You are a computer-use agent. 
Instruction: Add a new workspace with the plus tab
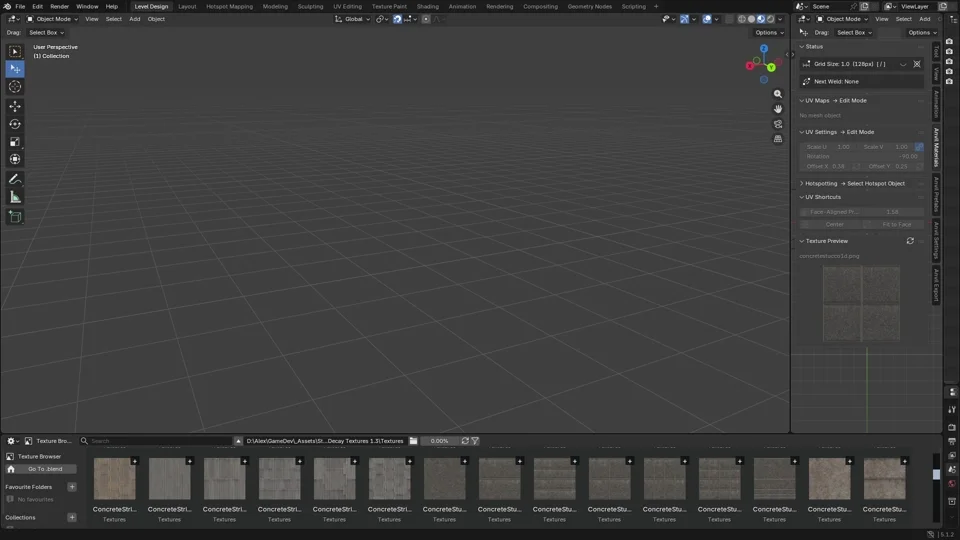pos(656,6)
